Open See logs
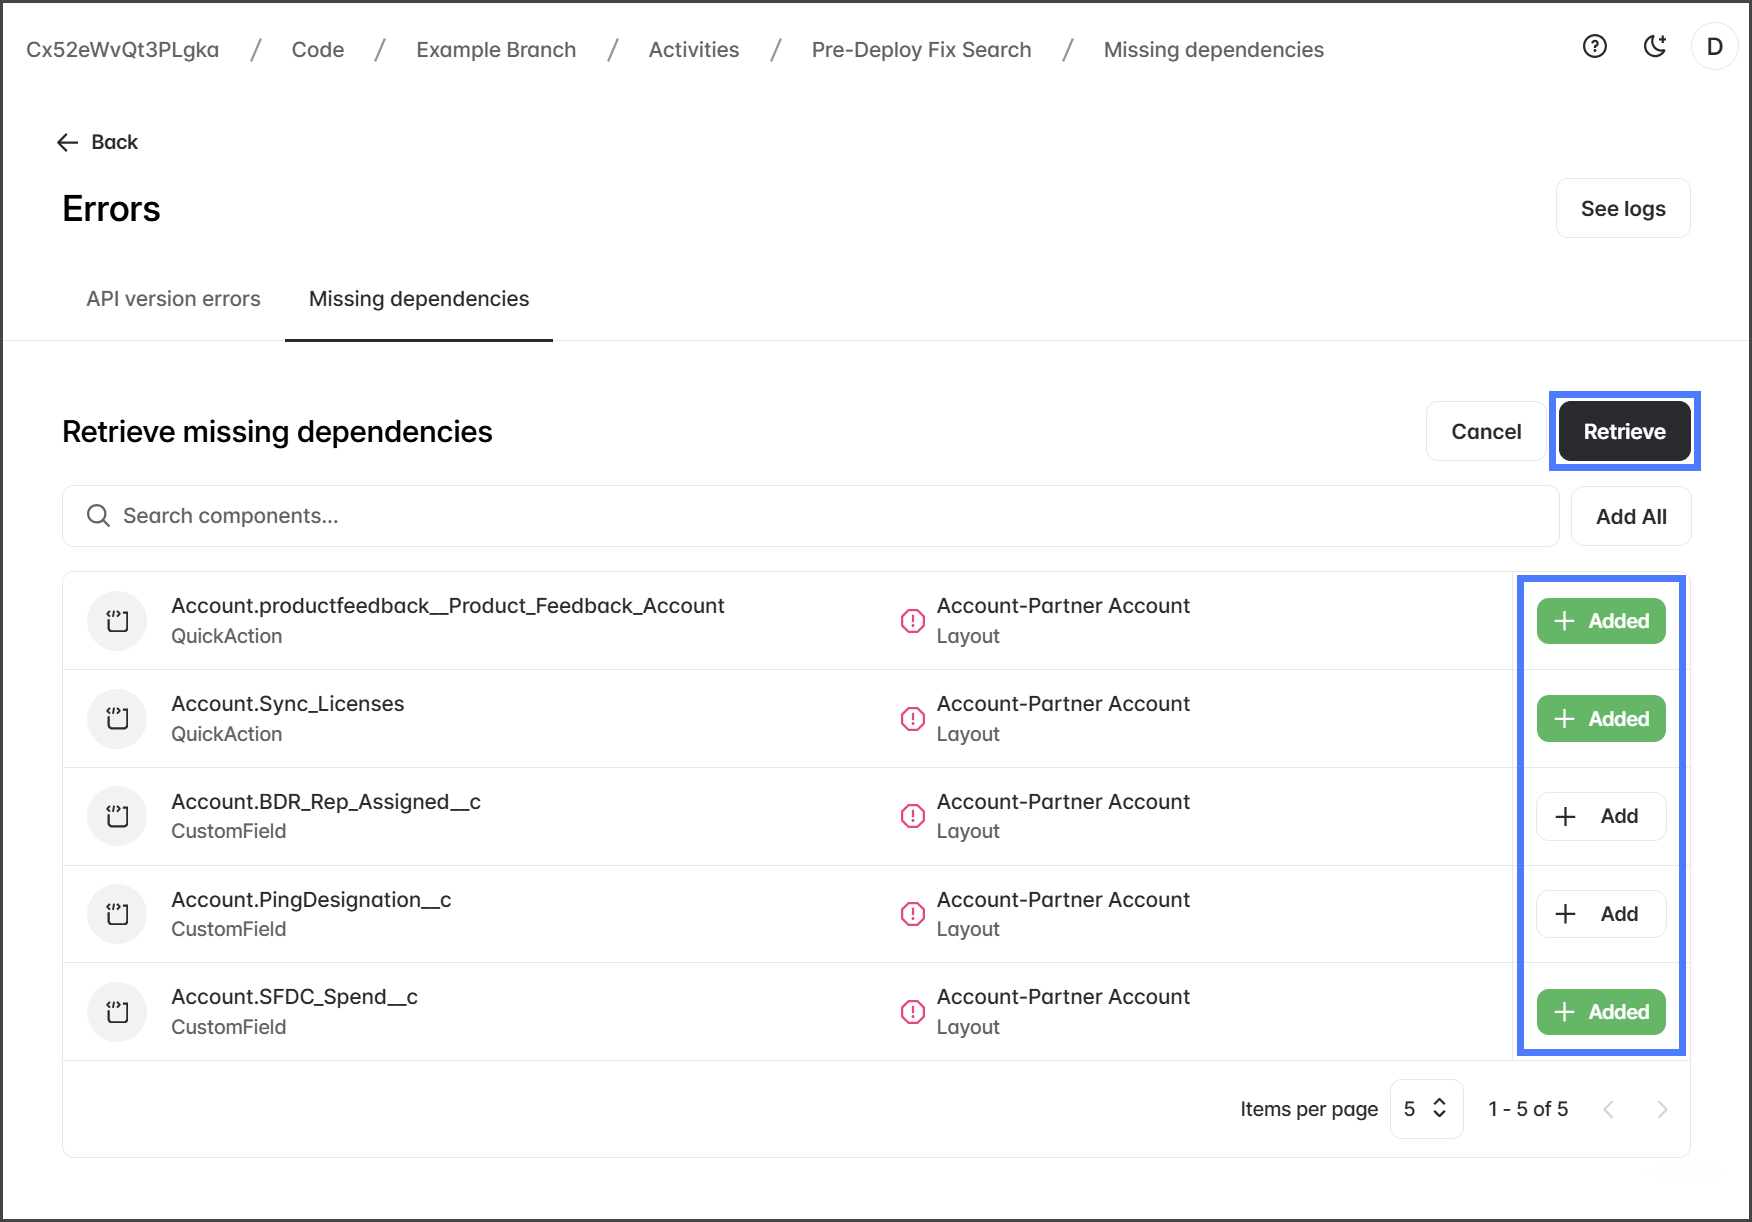 (1622, 209)
